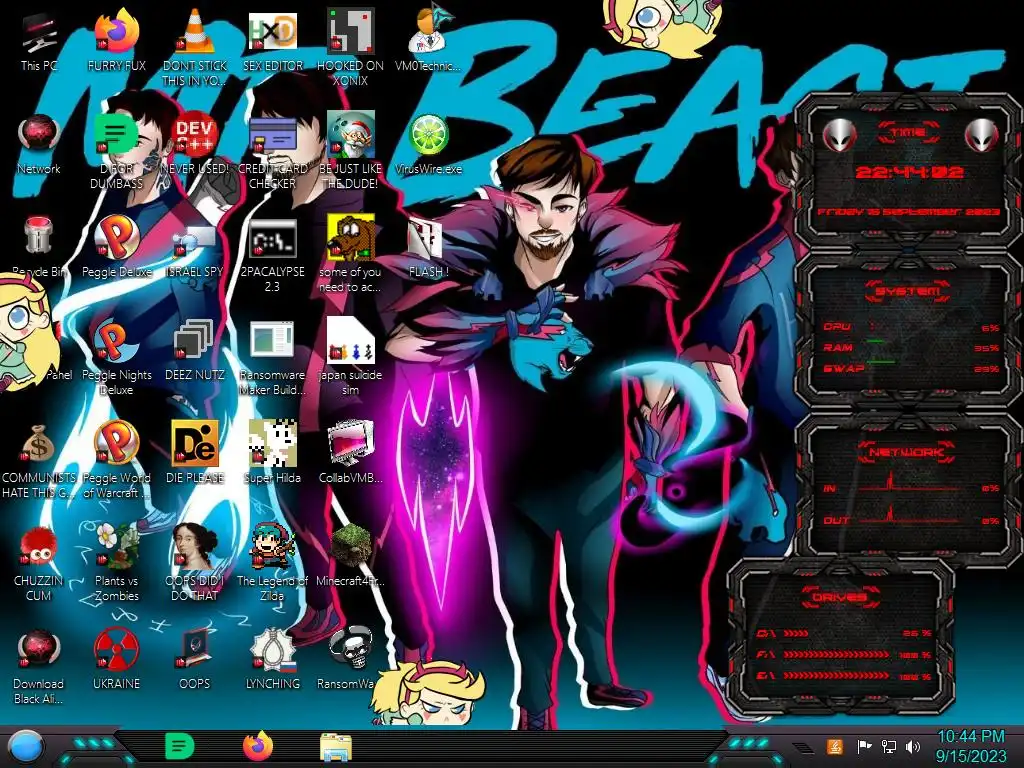Open Ransomware Maker Build shortcut

coord(272,341)
